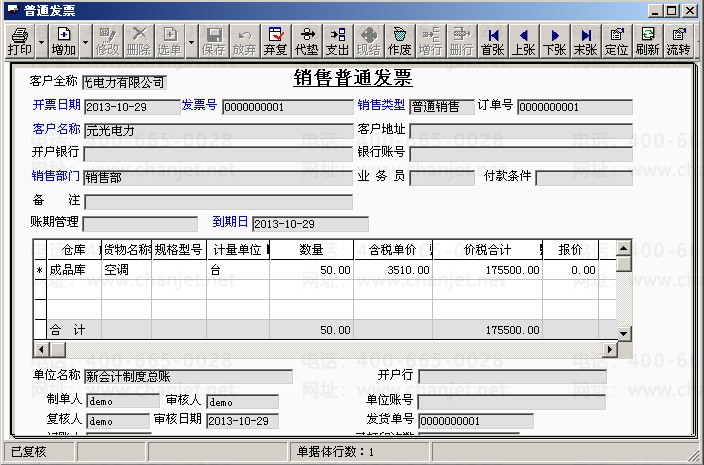Image resolution: width=704 pixels, height=465 pixels.
Task: Click the 银行账号 field
Action: click(521, 154)
